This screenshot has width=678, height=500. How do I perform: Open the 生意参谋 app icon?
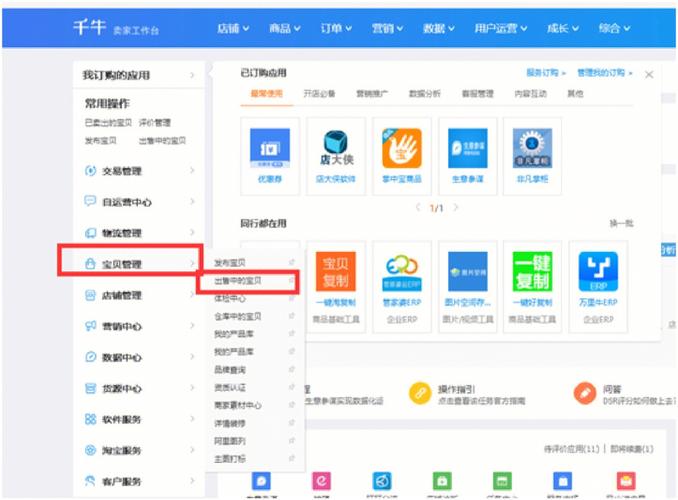467,148
